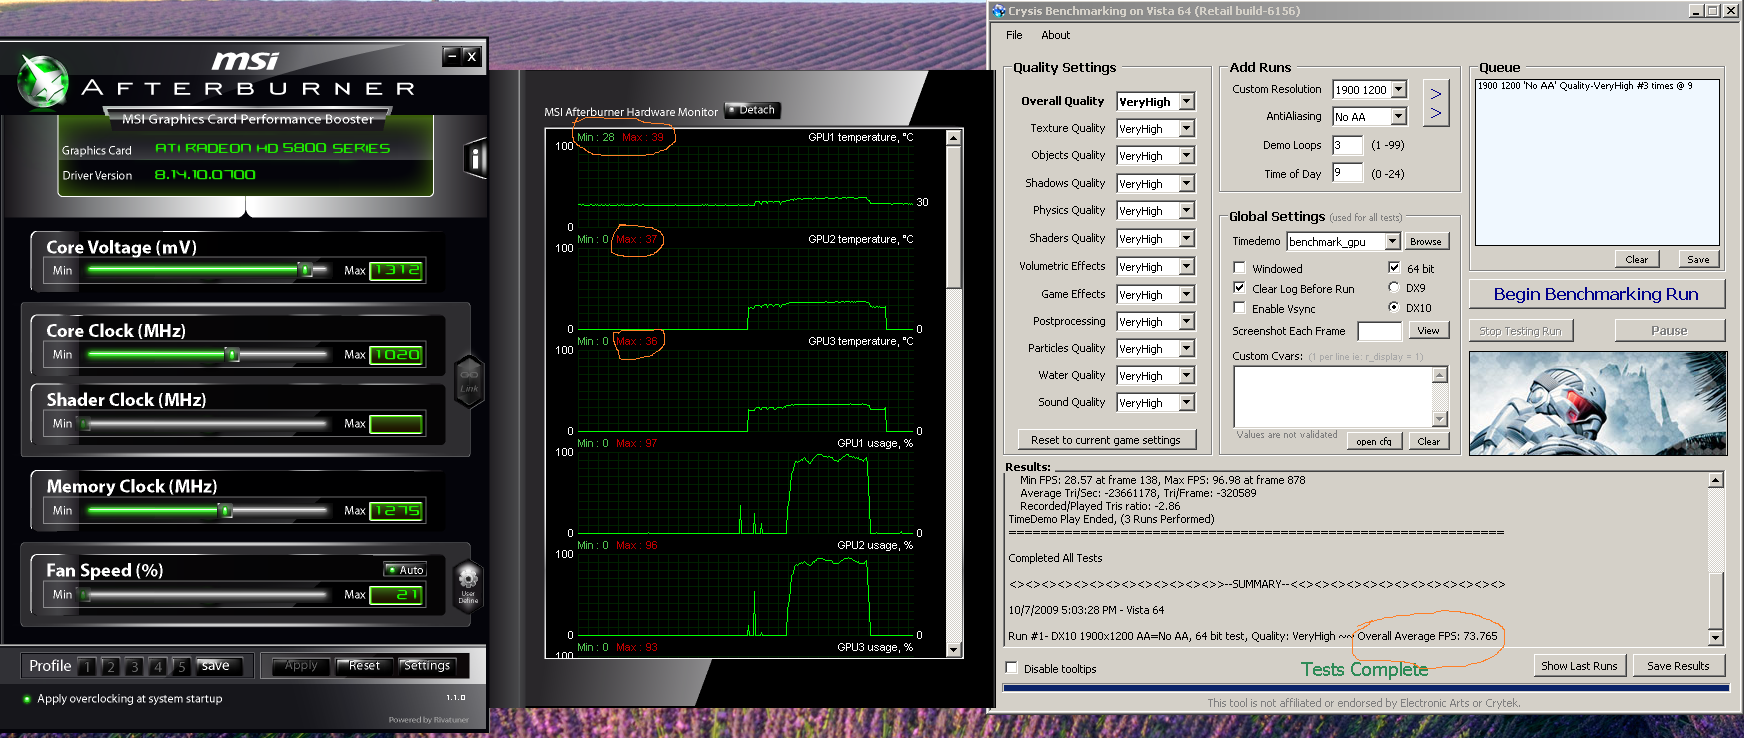Select profile slot 4 in Afterburner
The height and width of the screenshot is (738, 1744).
[x=158, y=667]
